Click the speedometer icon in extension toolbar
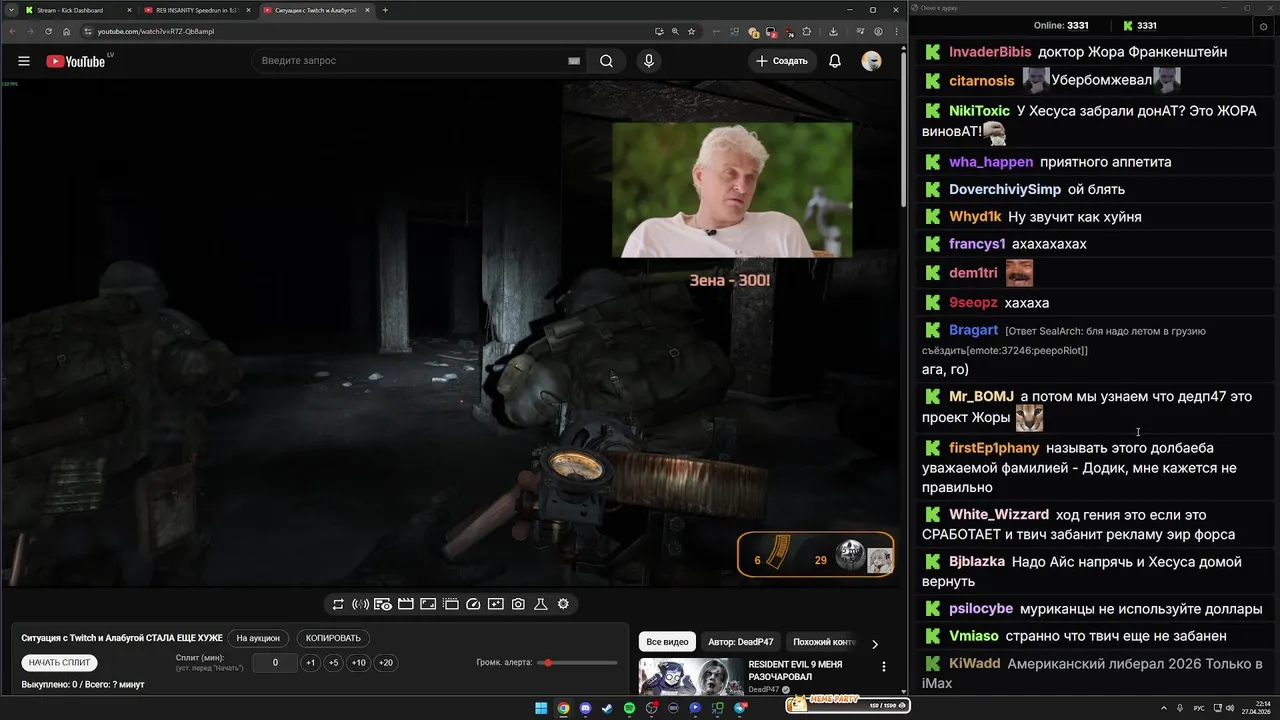This screenshot has height=720, width=1280. pos(474,604)
